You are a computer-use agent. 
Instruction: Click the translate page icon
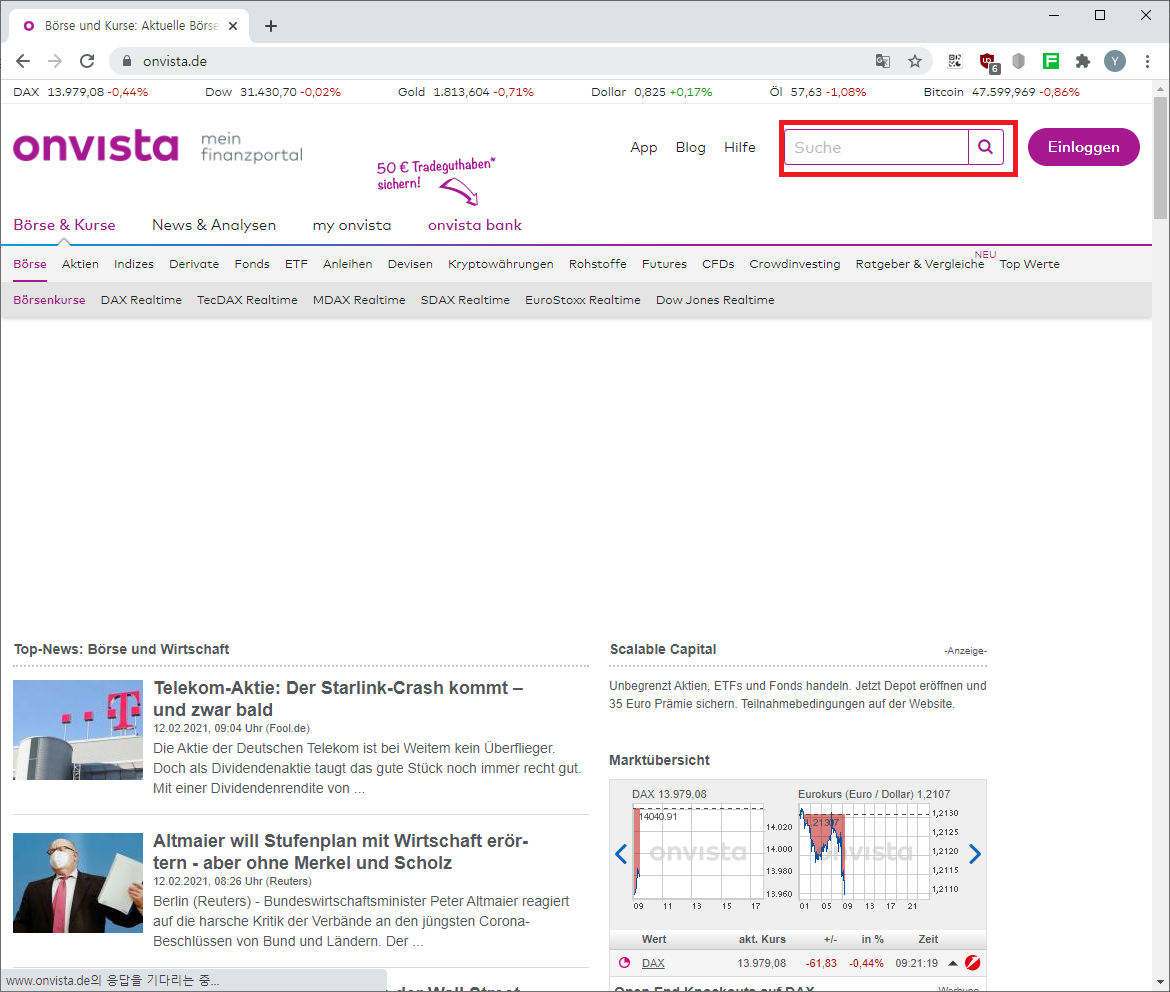pos(883,61)
